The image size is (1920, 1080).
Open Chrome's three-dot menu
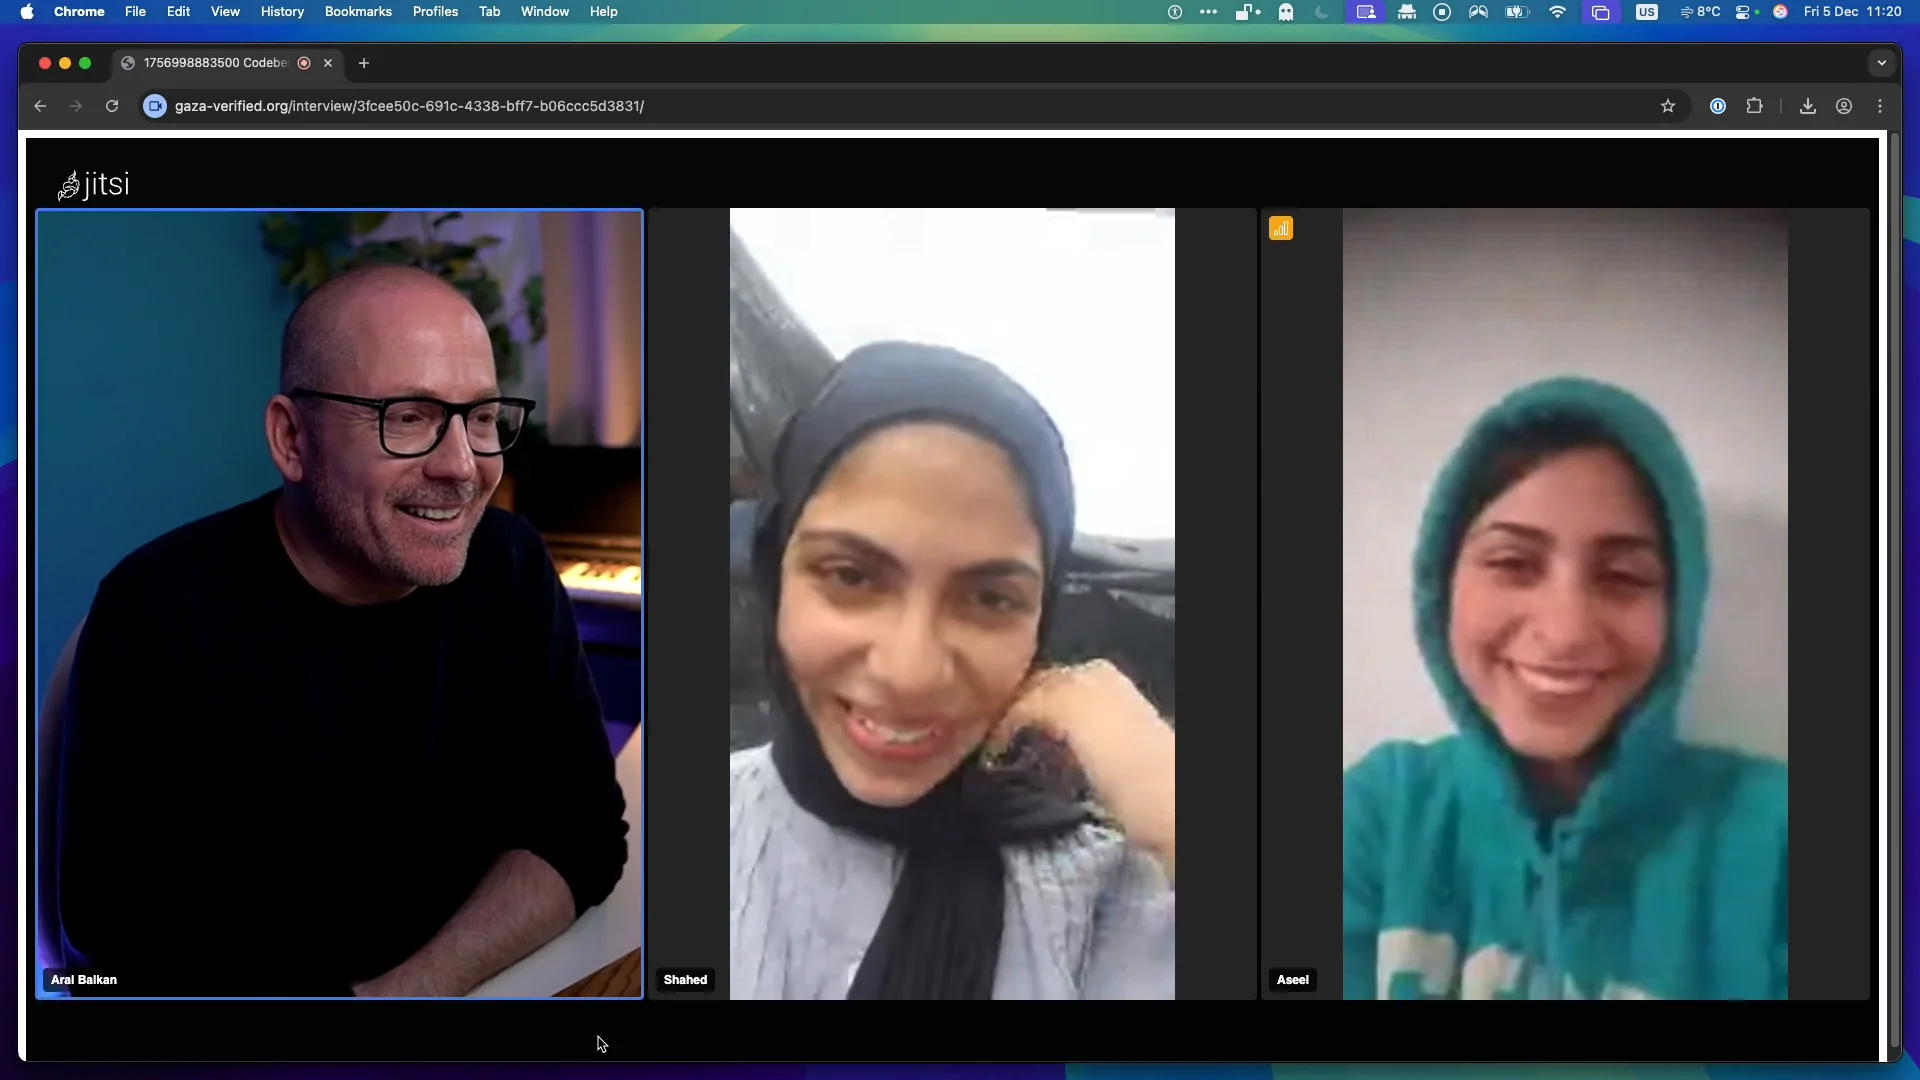coord(1880,106)
